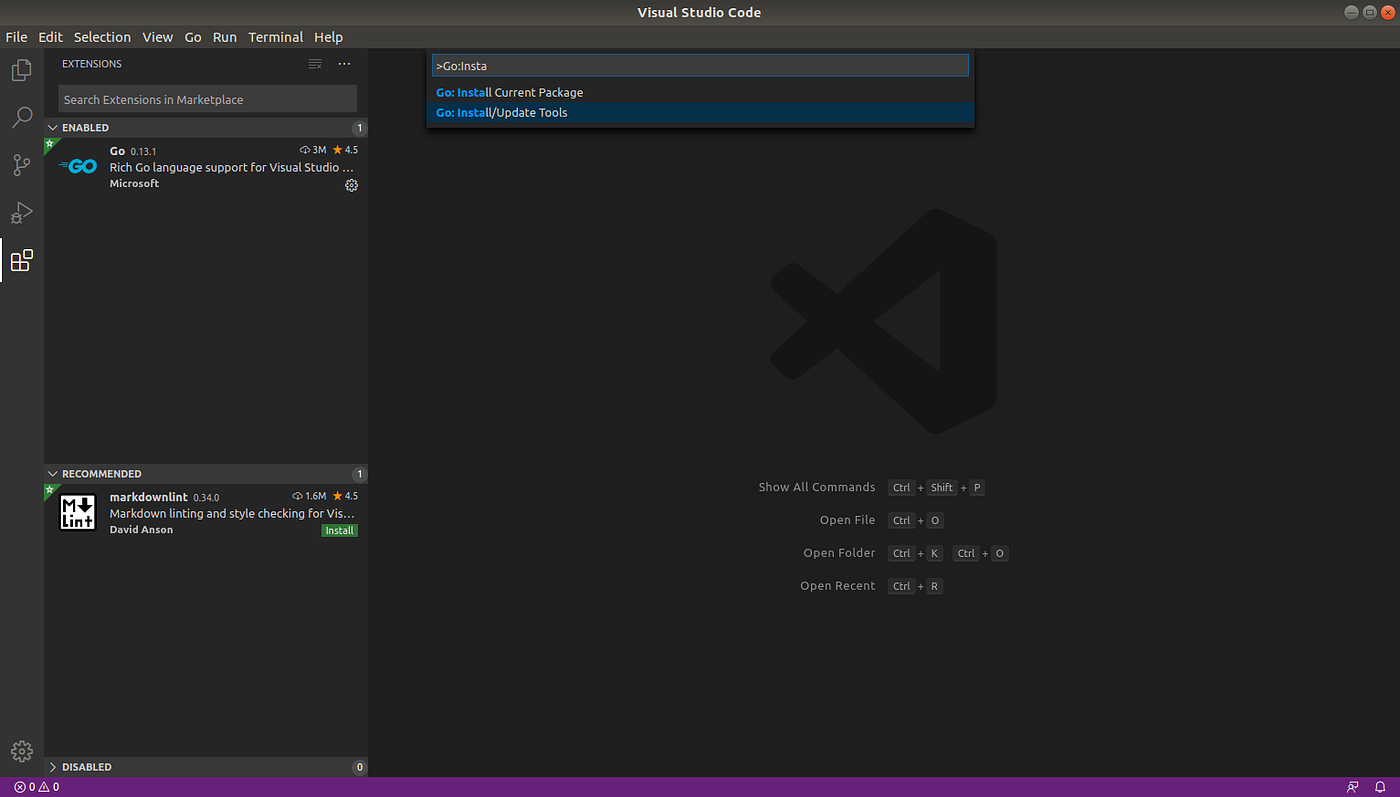Viewport: 1400px width, 797px height.
Task: Click the Go extension logo
Action: [77, 166]
